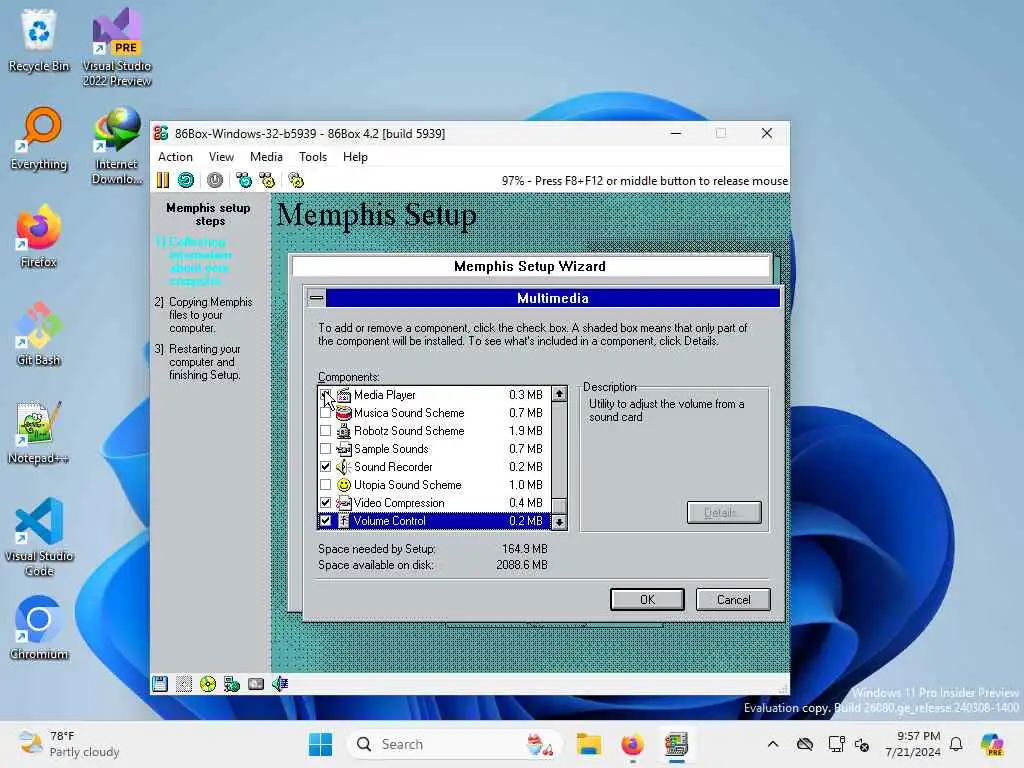
Task: Launch Chromium from the desktop
Action: point(39,628)
